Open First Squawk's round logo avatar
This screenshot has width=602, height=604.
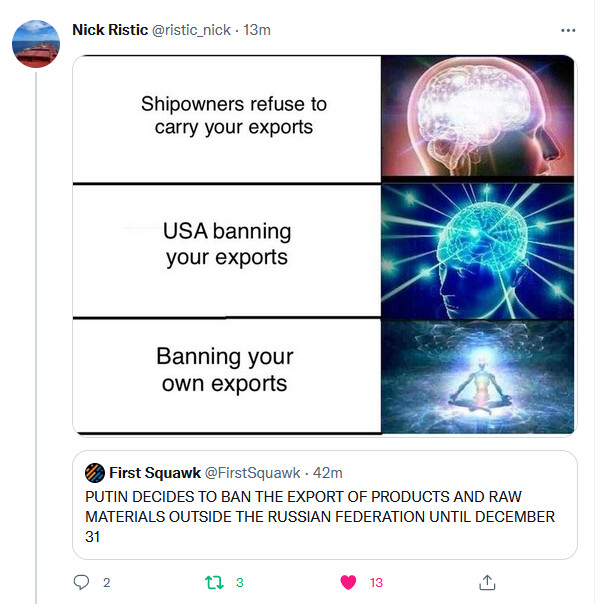[95, 473]
